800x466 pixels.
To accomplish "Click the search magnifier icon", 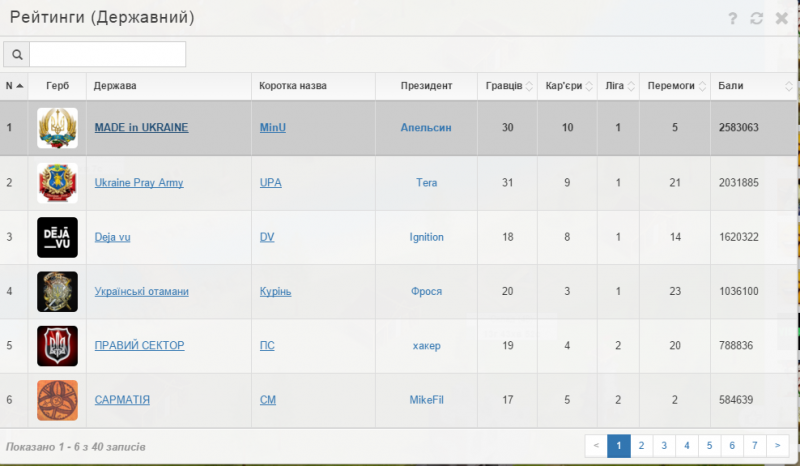I will [x=17, y=54].
